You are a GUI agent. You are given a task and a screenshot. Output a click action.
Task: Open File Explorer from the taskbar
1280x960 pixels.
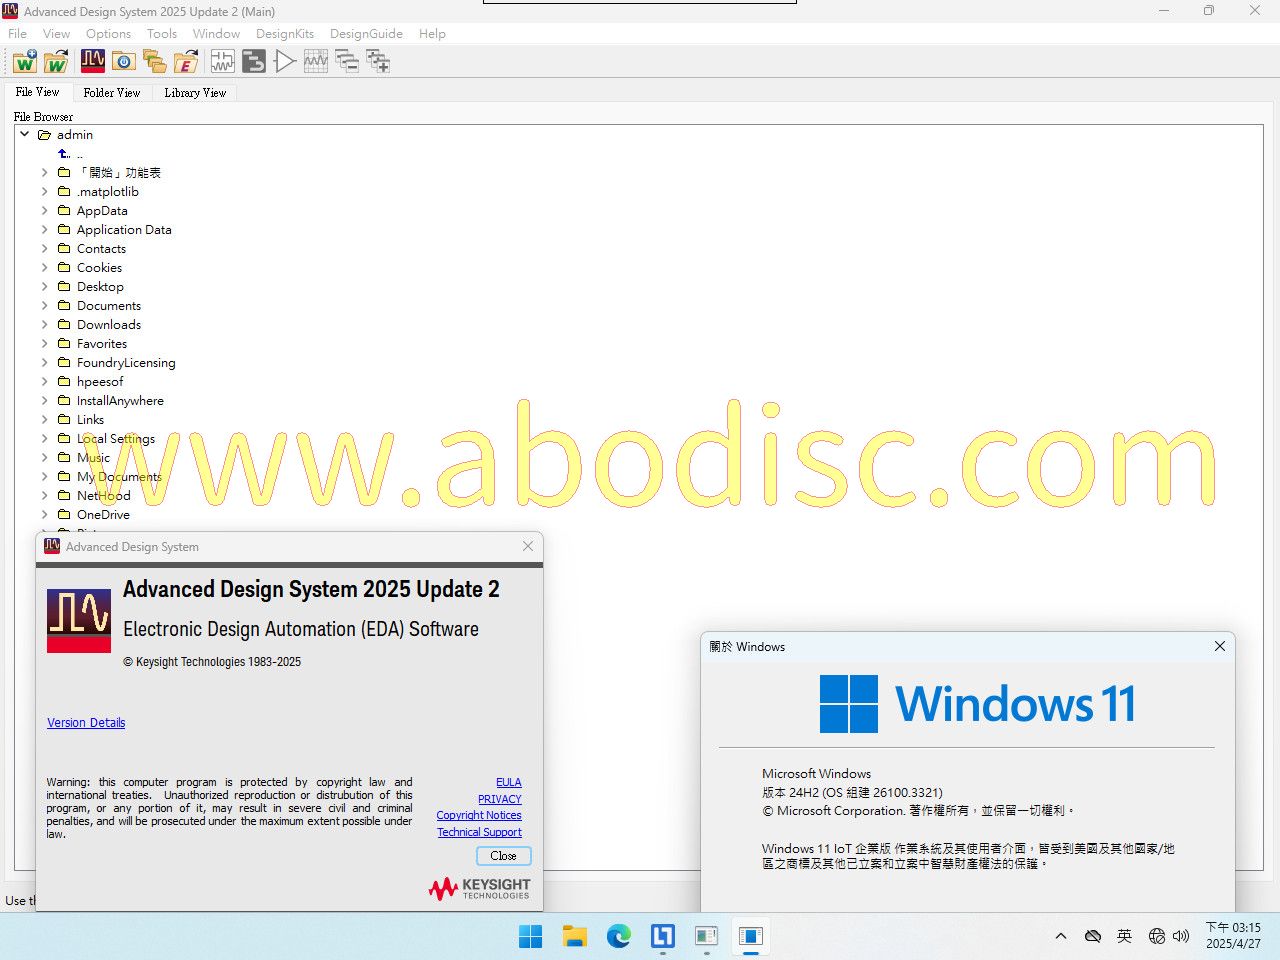(x=574, y=936)
